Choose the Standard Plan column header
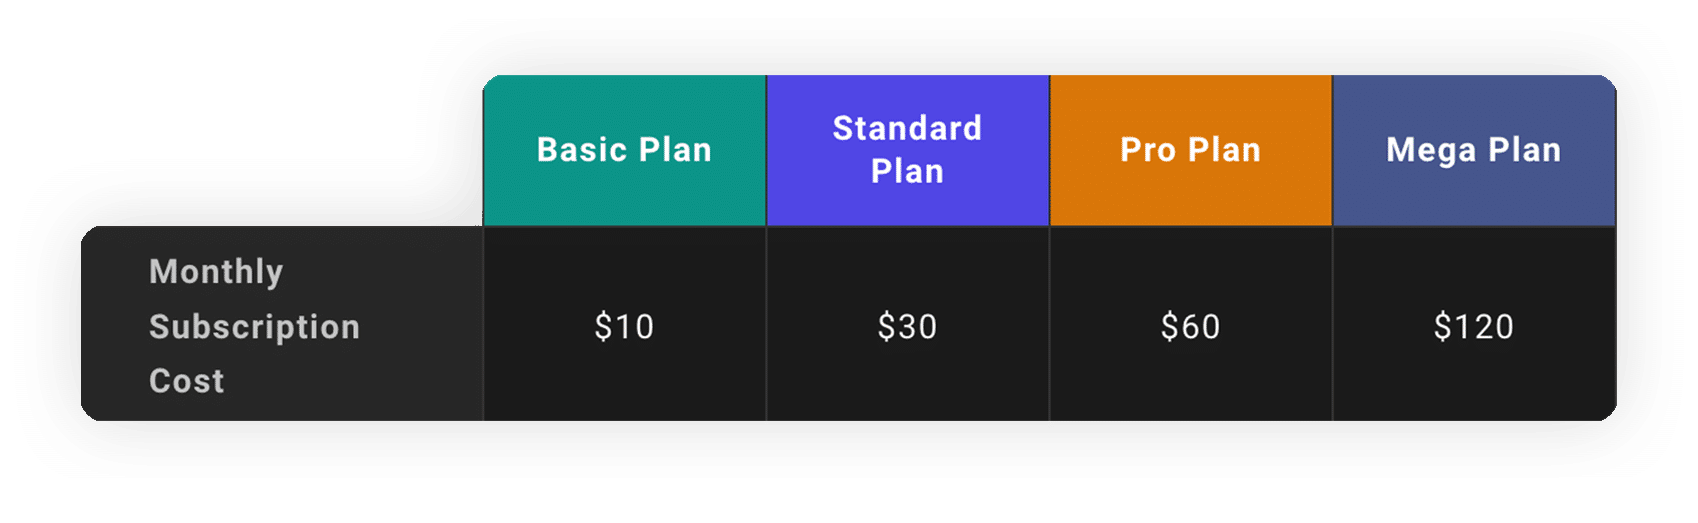 (908, 150)
